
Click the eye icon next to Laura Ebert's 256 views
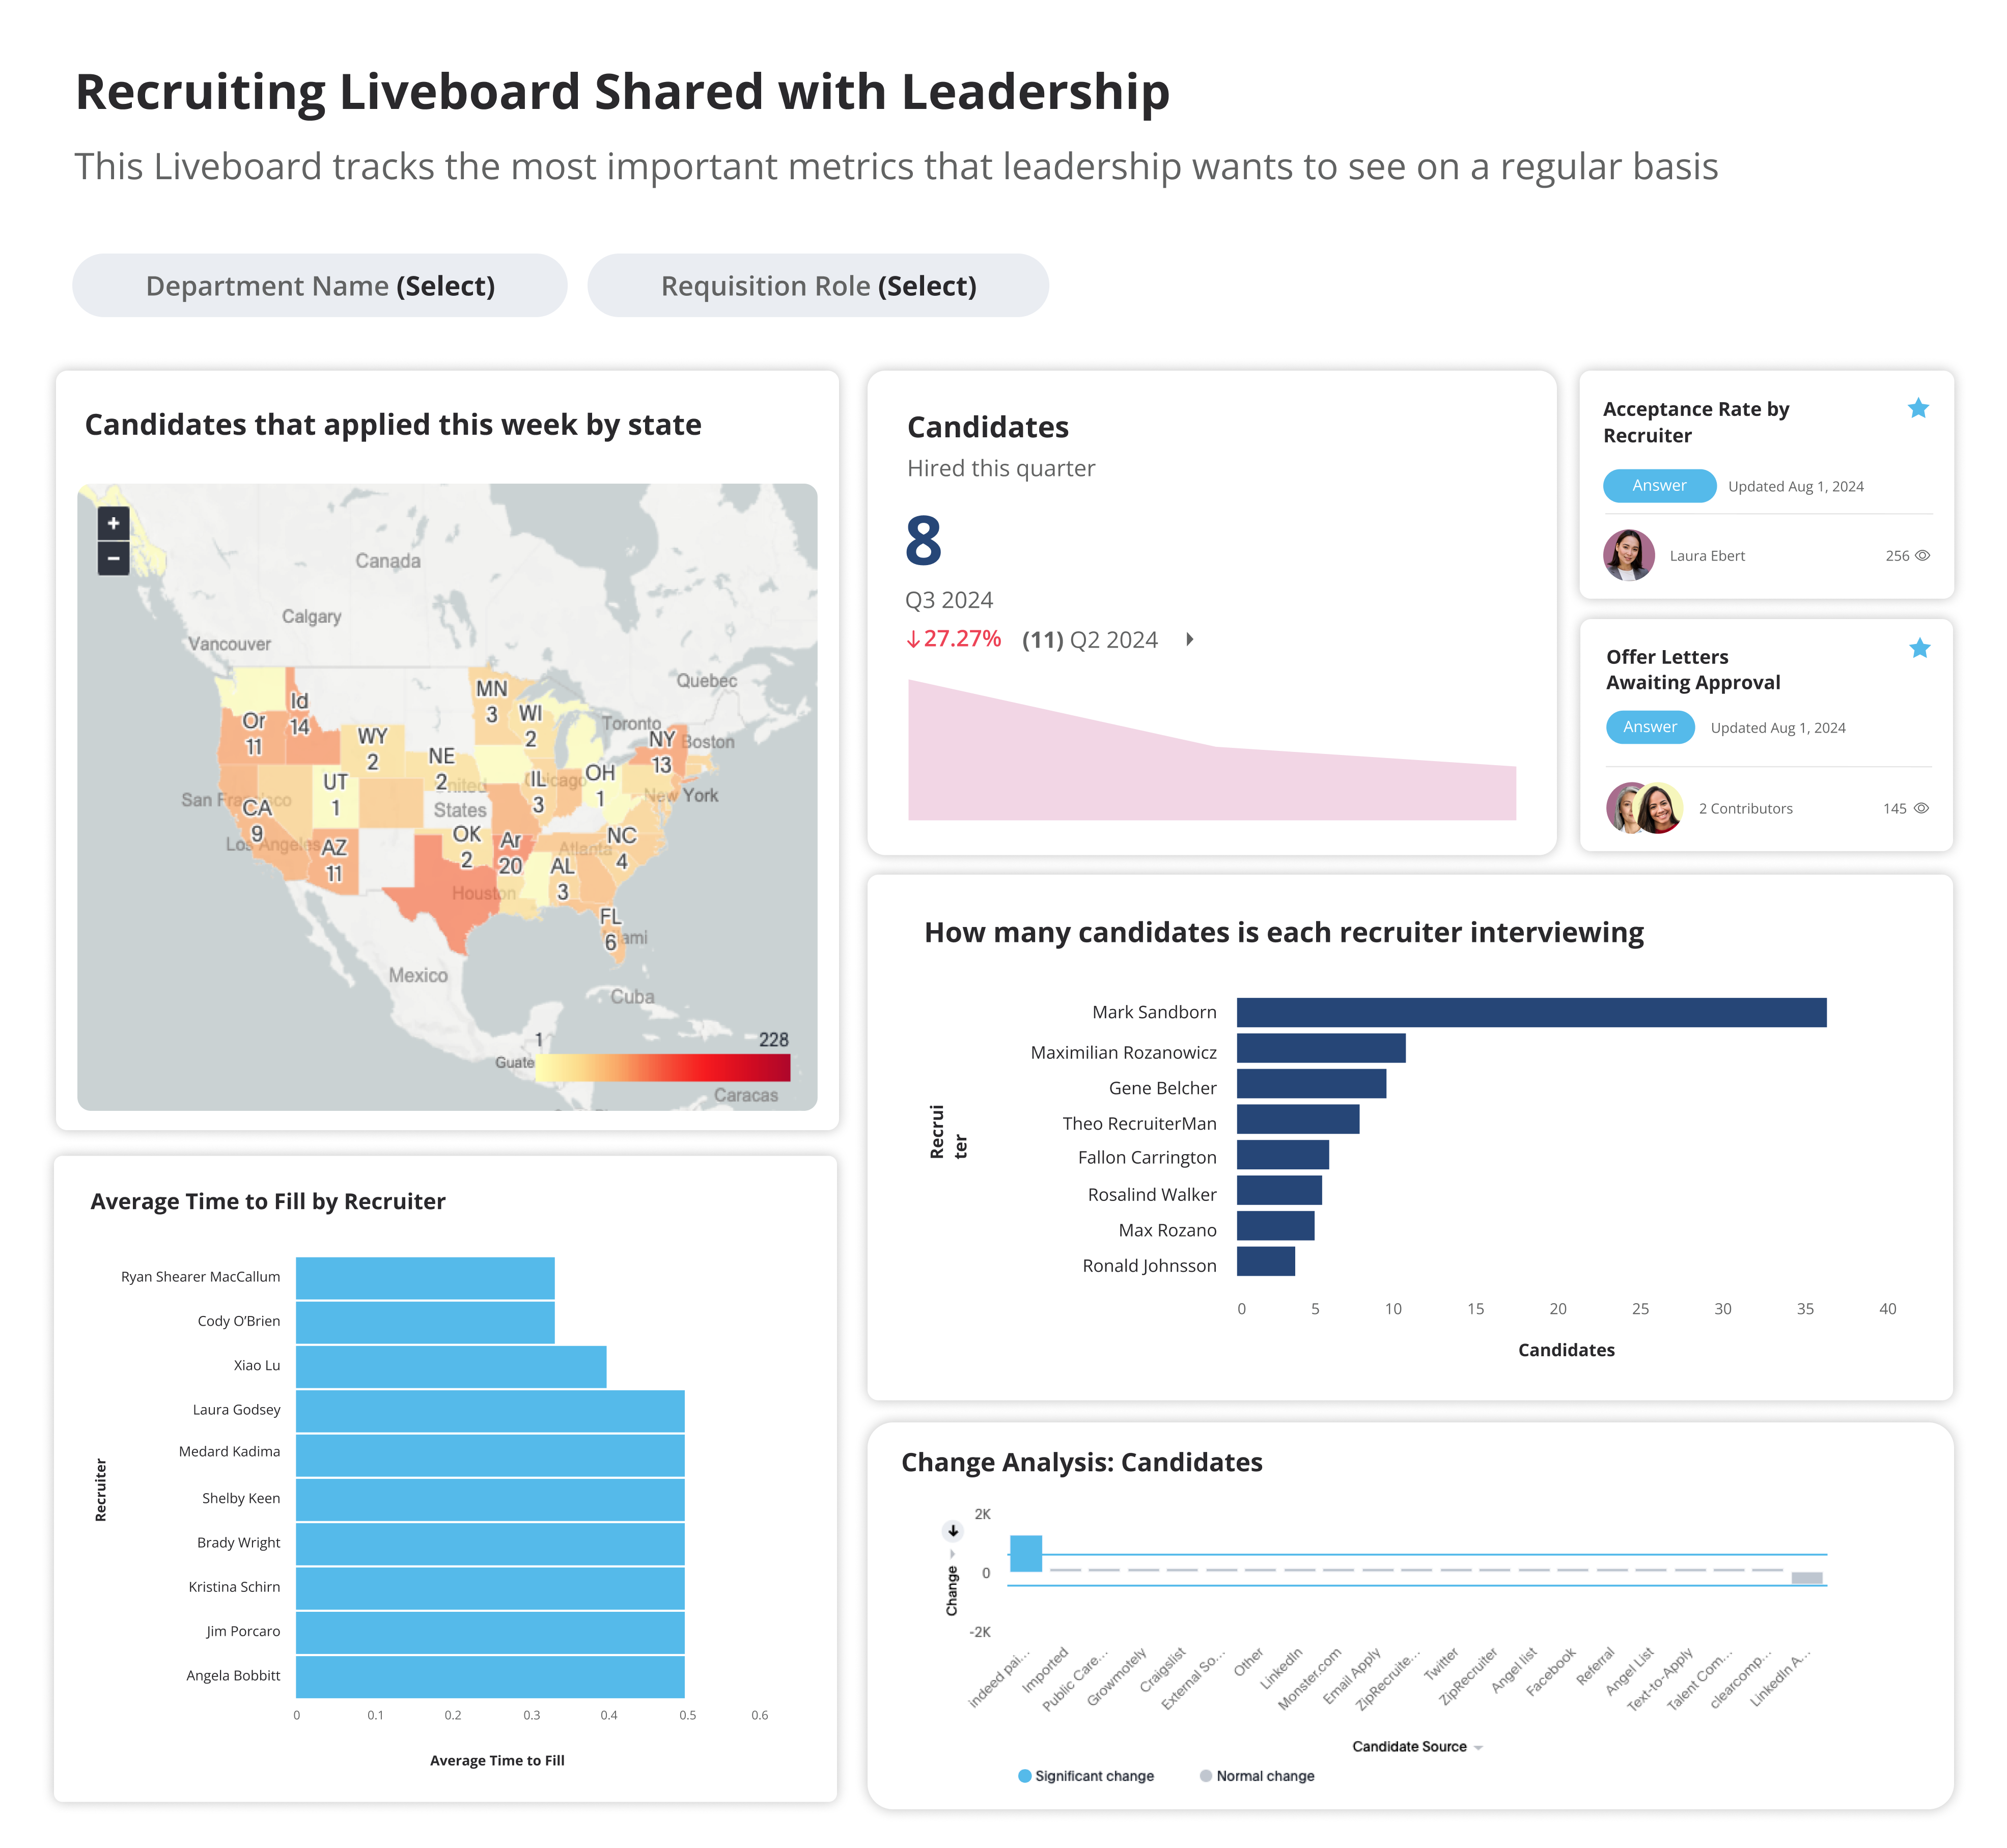pyautogui.click(x=1923, y=555)
